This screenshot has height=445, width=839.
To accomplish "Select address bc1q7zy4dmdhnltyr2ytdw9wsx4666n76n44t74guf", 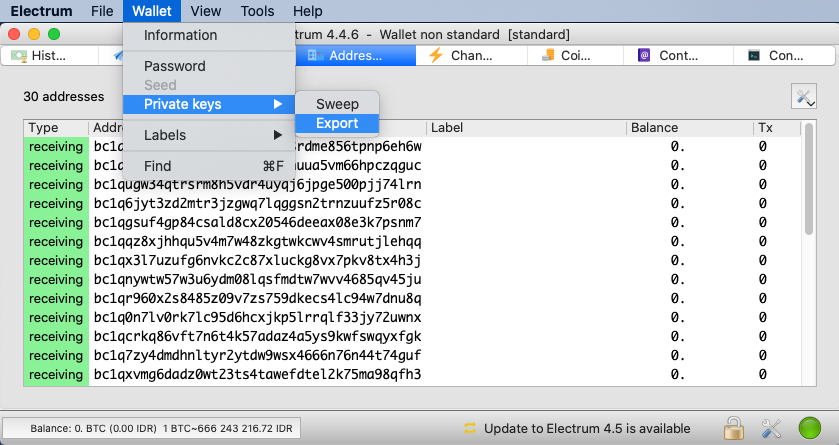I will (257, 356).
